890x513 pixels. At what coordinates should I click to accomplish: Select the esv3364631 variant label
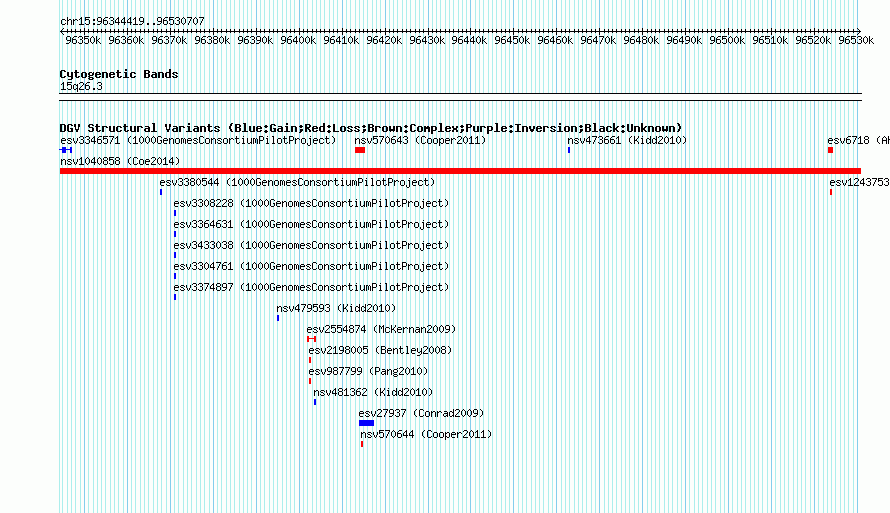(311, 224)
